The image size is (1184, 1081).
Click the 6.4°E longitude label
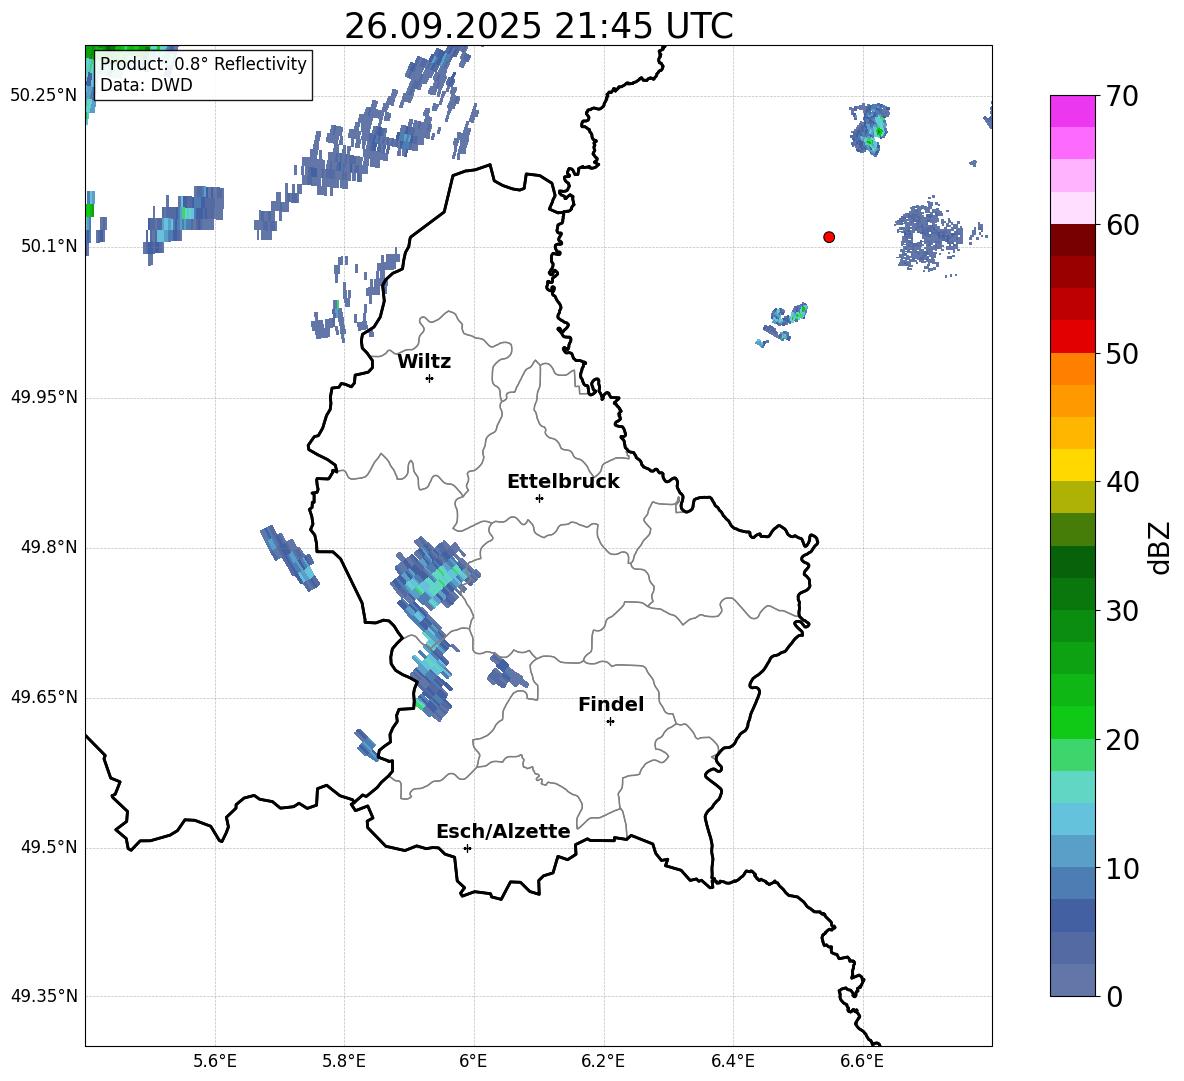click(732, 1061)
